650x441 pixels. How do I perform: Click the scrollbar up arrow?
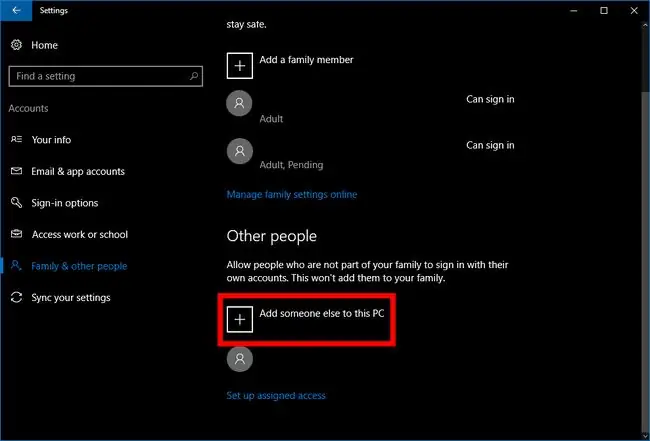645,25
